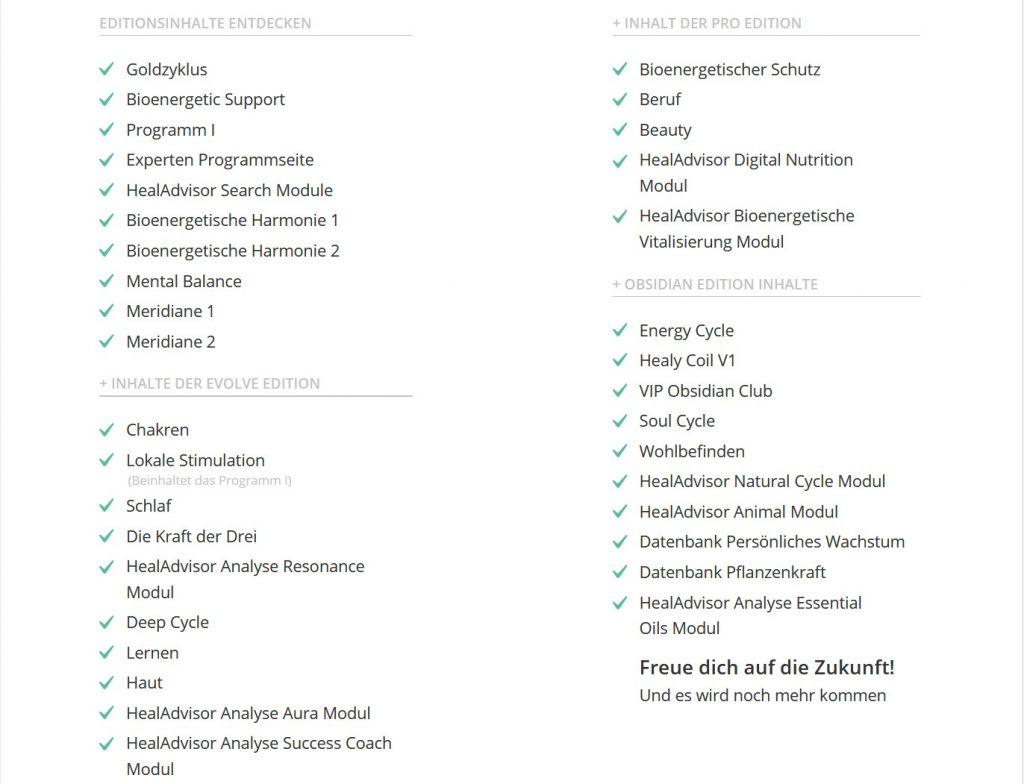Expand the Inhalte der Evolve Edition section
This screenshot has height=784, width=1024.
[210, 383]
